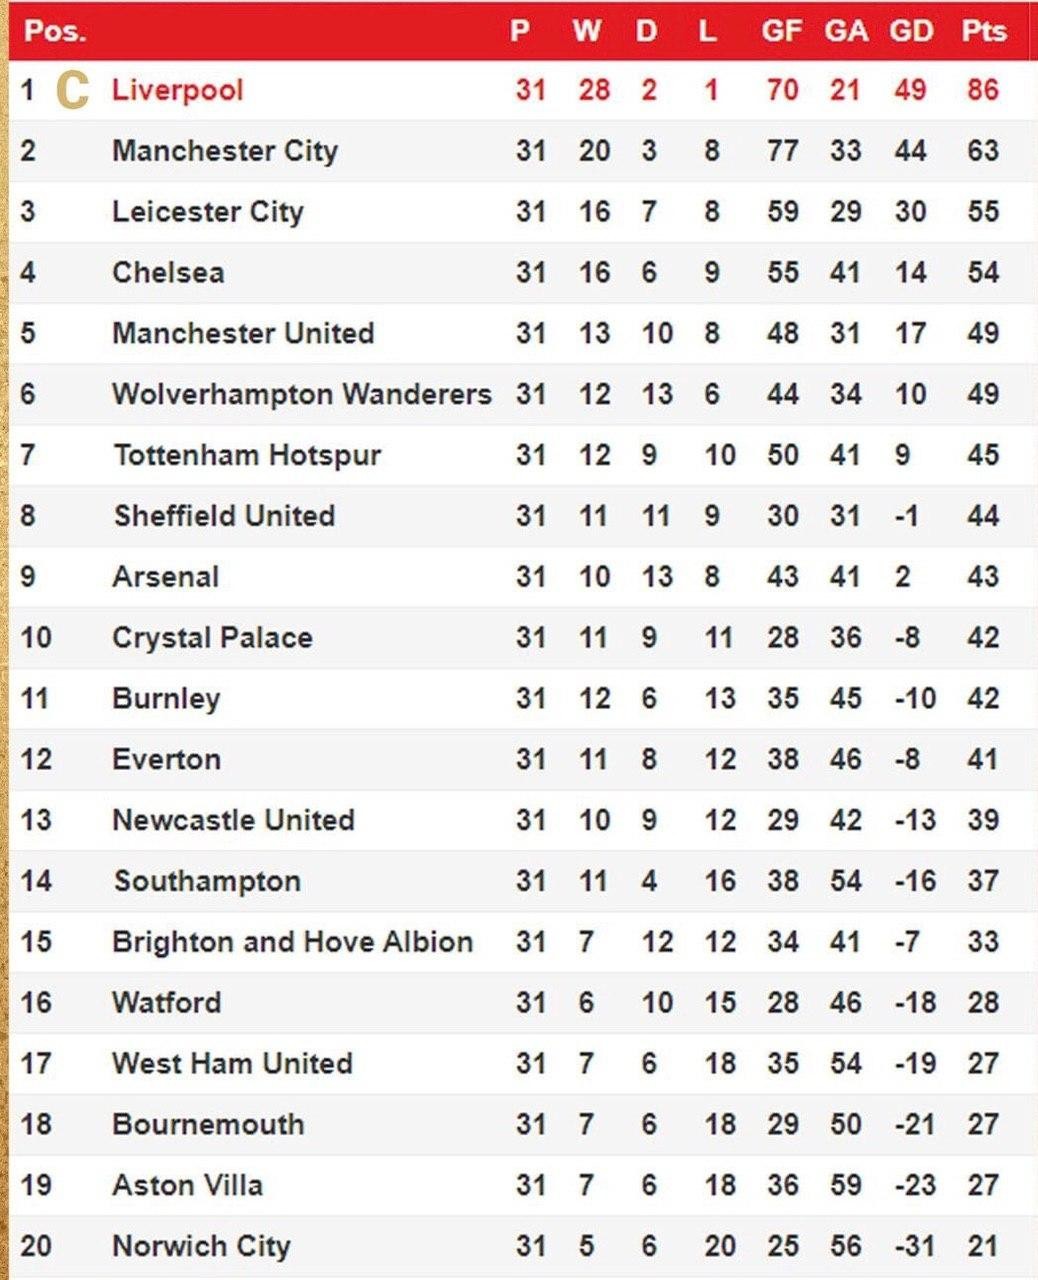Viewport: 1038px width, 1280px height.
Task: Click the GA column header
Action: (846, 31)
